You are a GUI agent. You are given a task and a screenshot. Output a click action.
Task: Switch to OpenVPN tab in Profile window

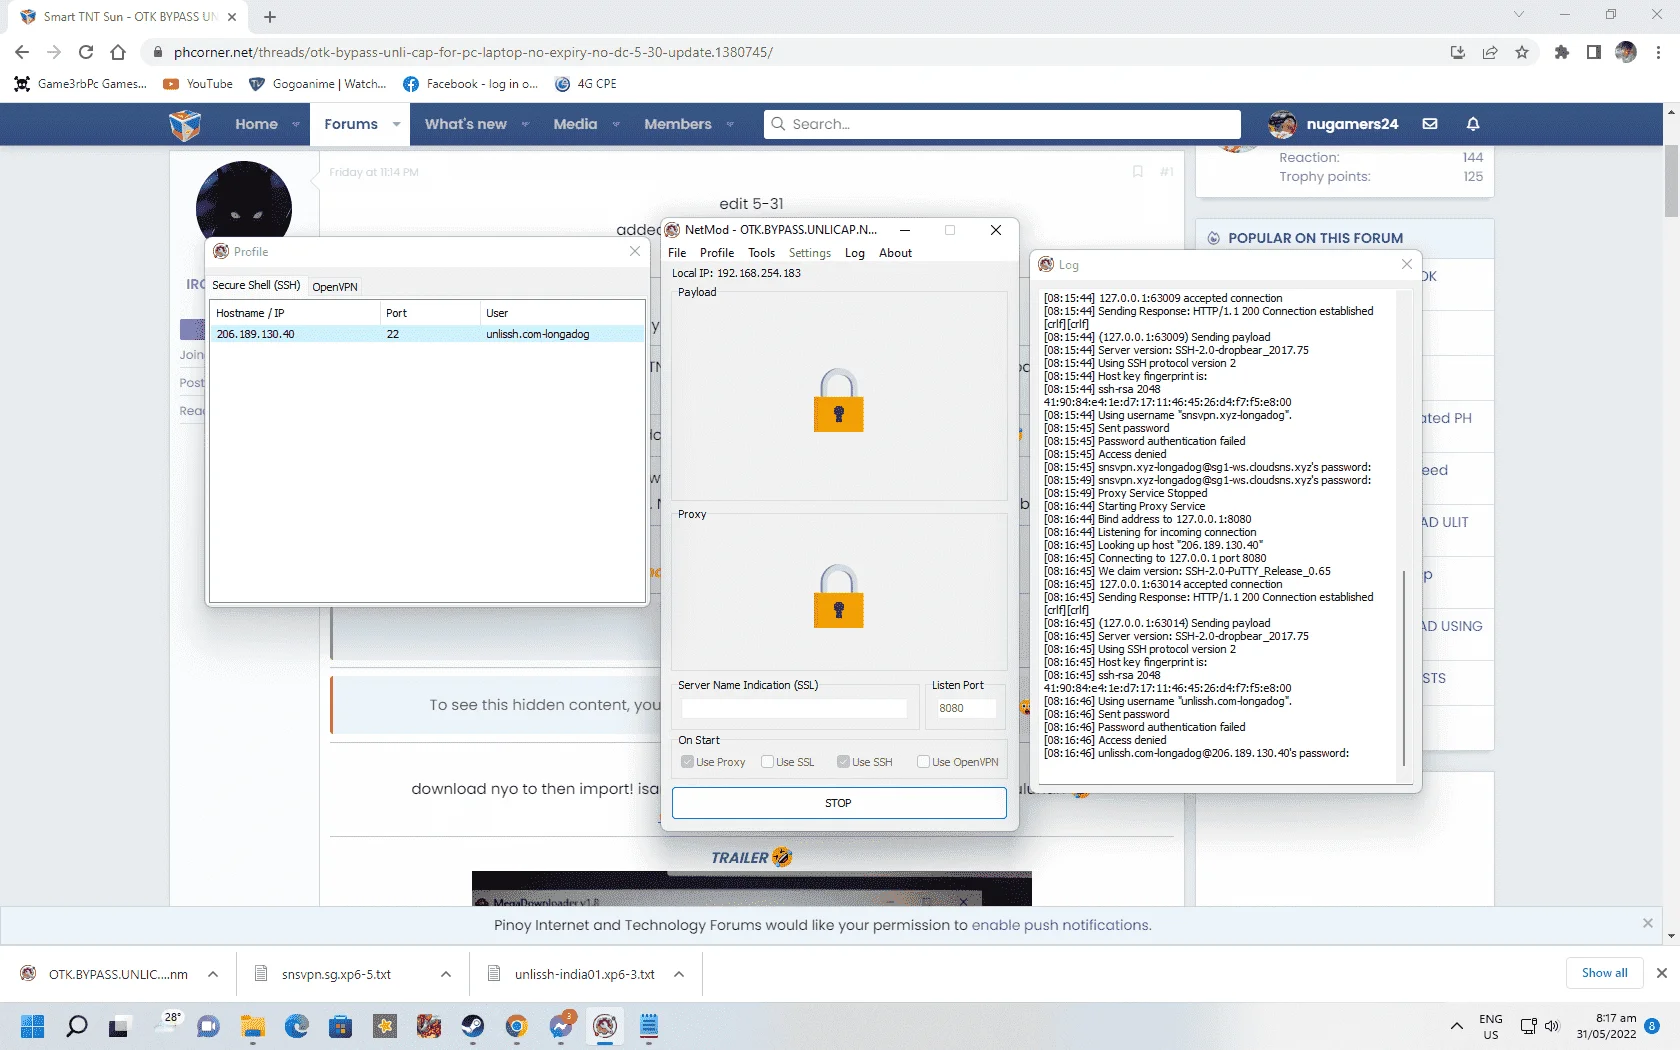tap(335, 287)
